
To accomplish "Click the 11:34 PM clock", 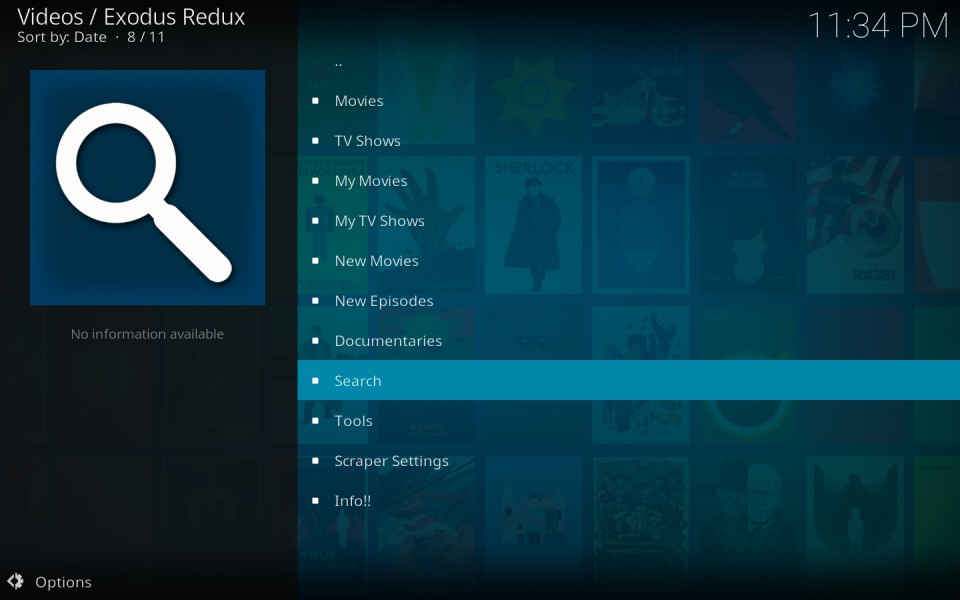I will tap(878, 26).
